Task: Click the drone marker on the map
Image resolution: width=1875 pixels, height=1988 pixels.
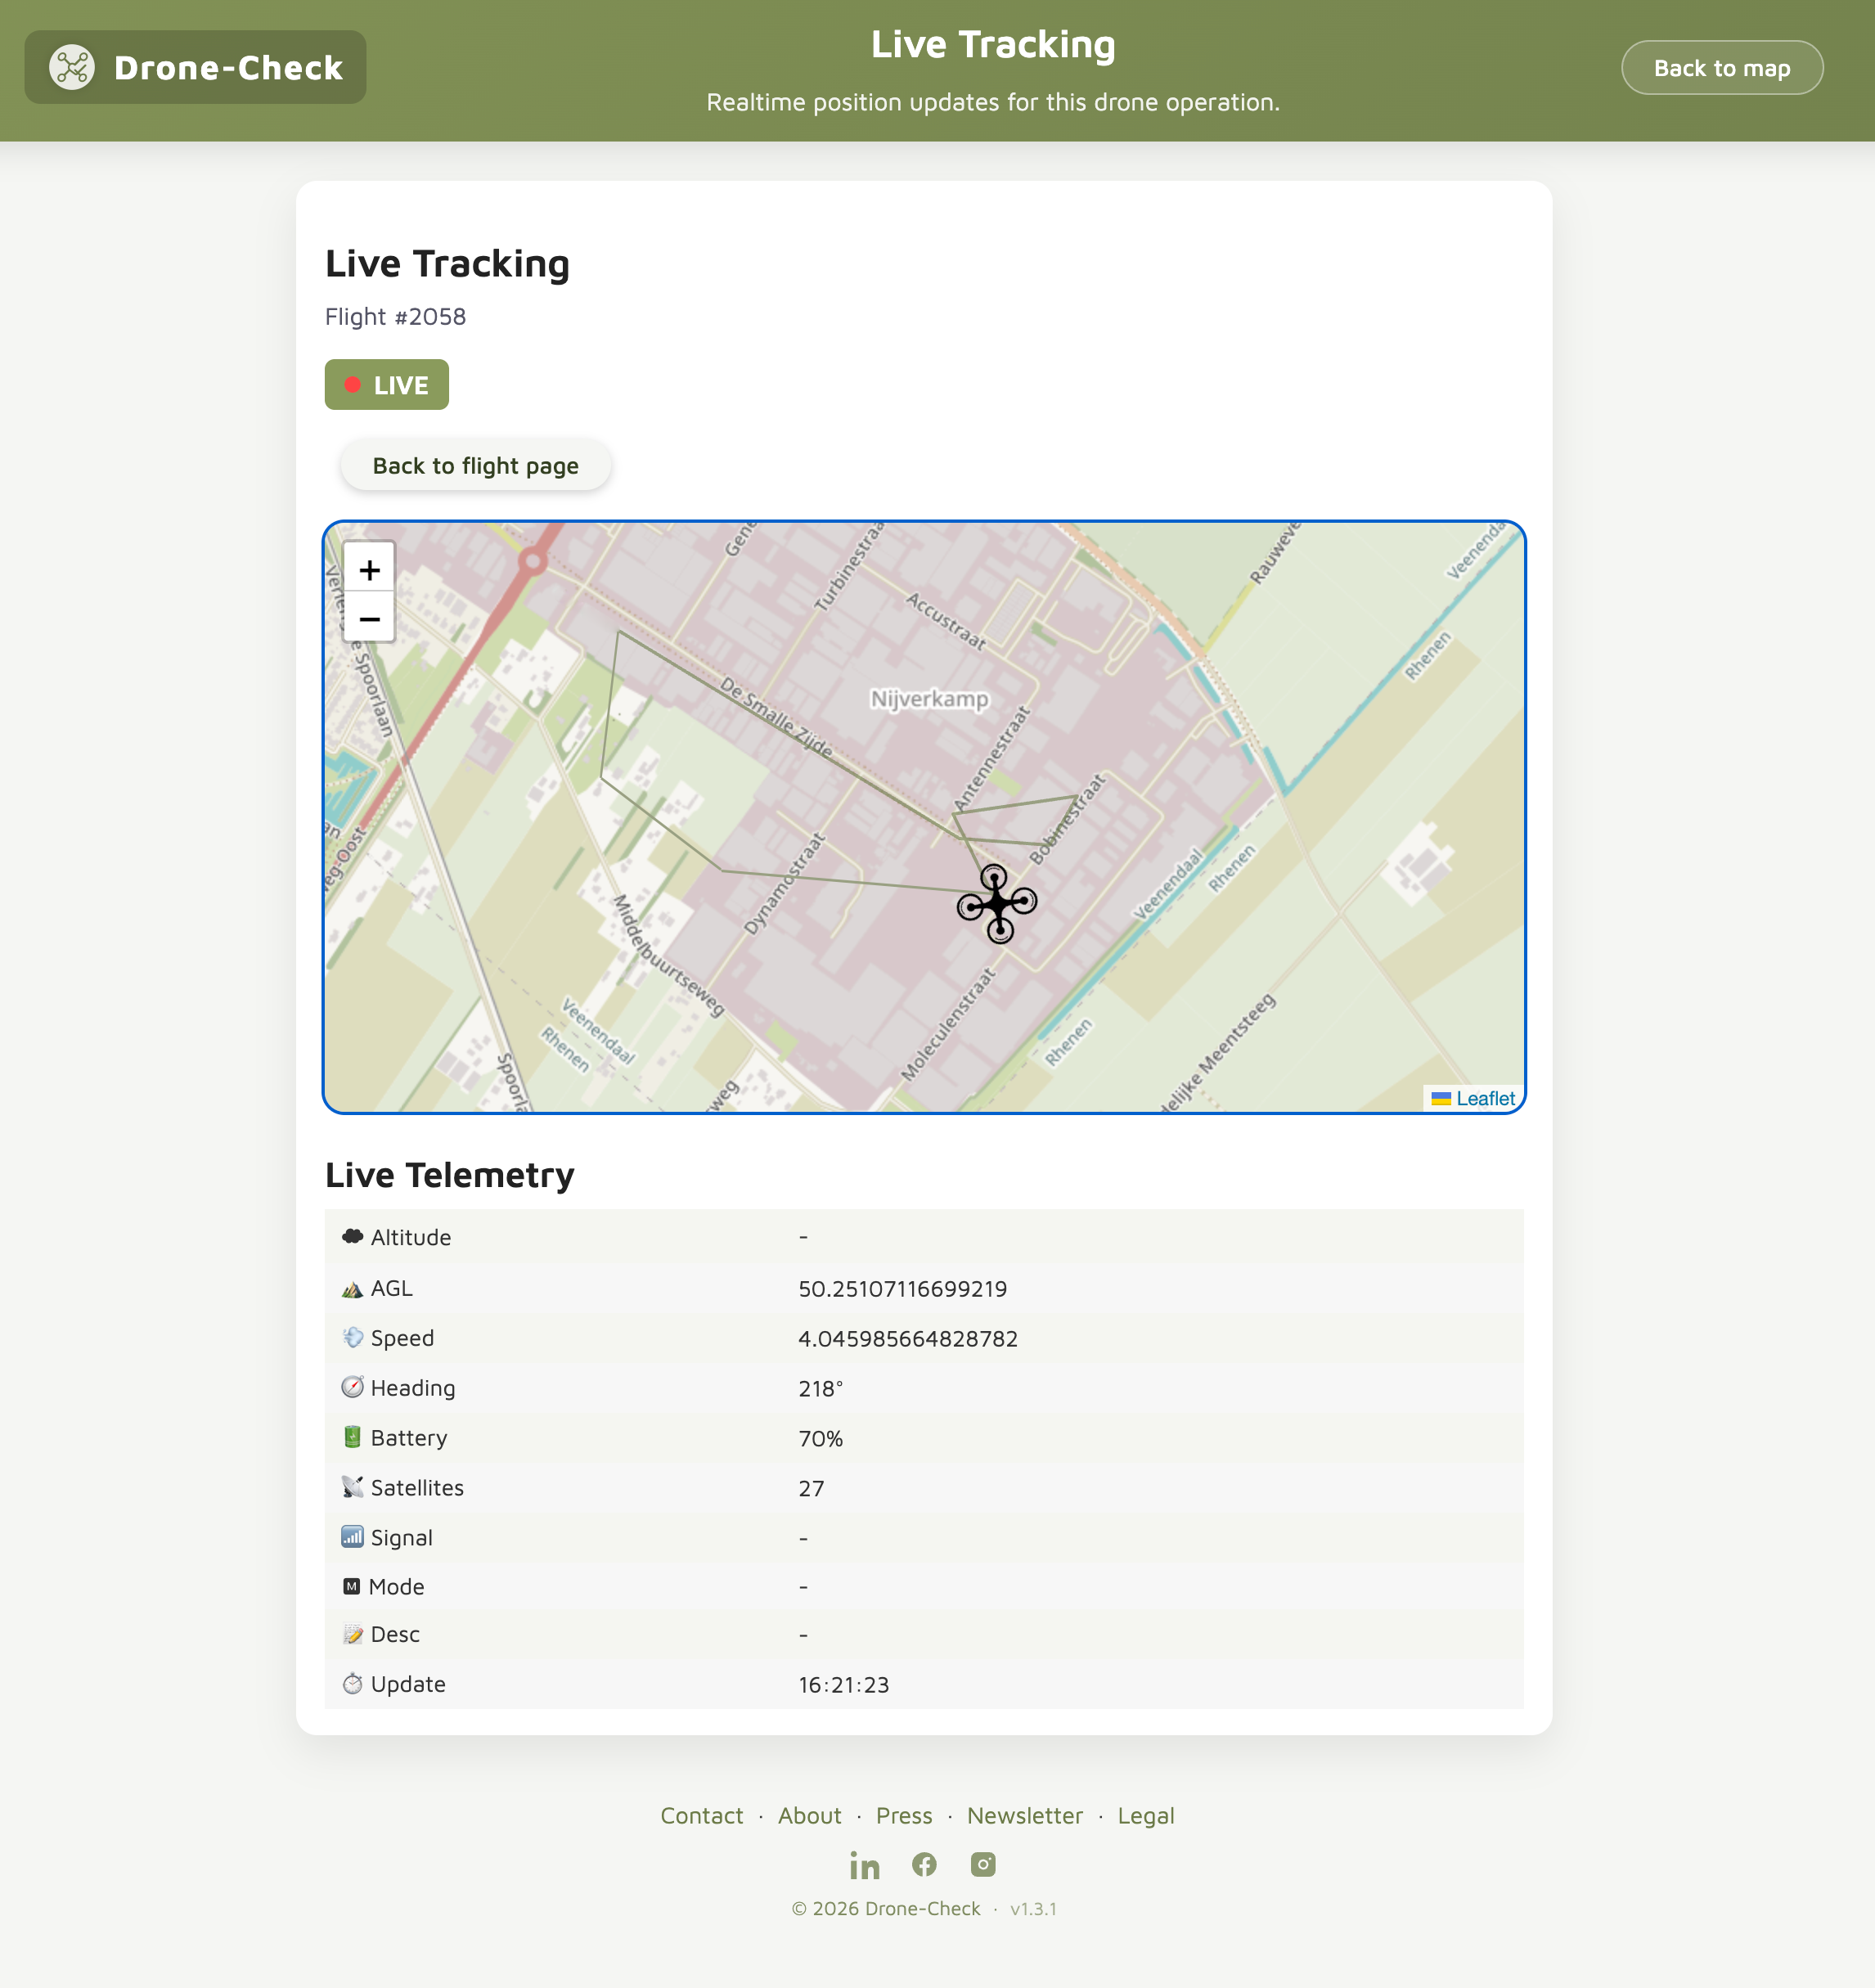Action: 997,904
